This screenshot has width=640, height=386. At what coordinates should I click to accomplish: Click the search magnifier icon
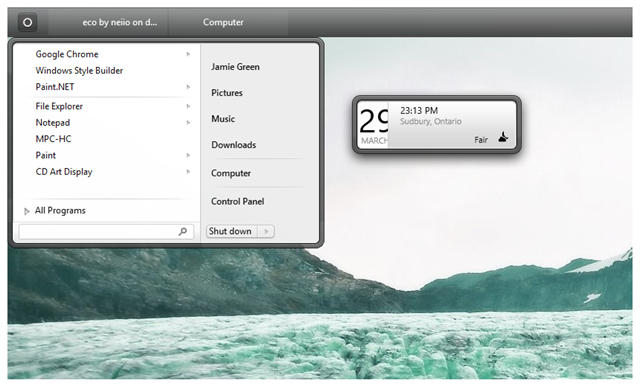pos(183,231)
